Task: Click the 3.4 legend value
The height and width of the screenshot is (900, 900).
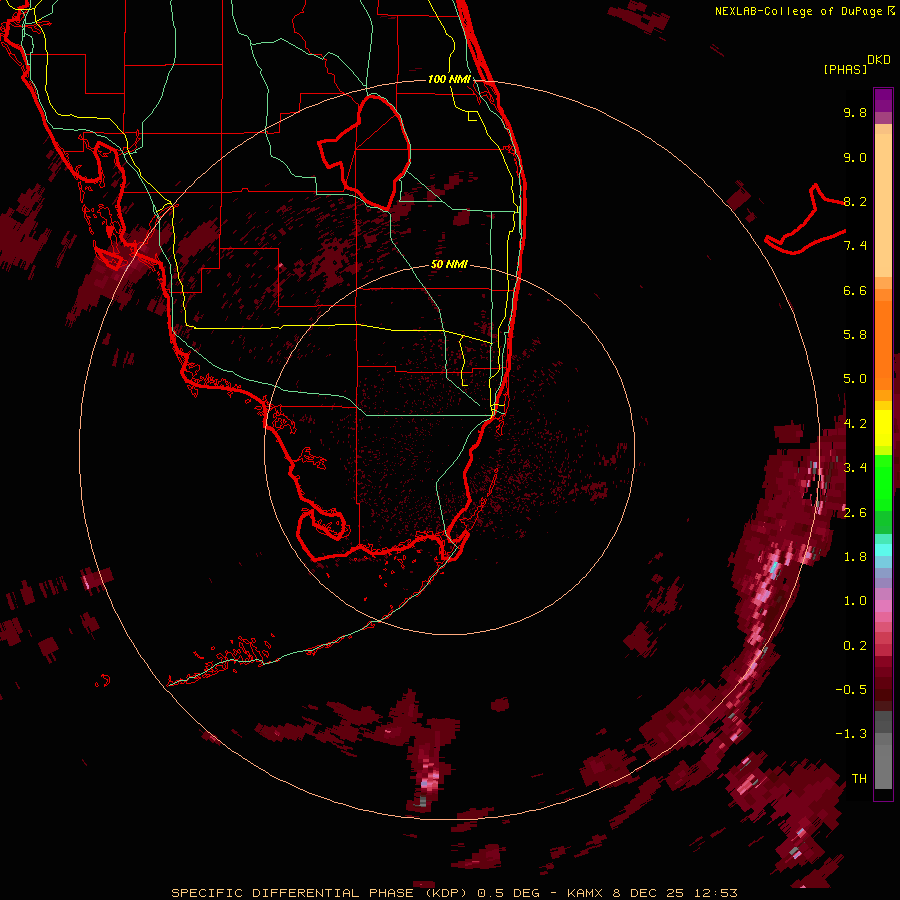Action: [x=855, y=468]
